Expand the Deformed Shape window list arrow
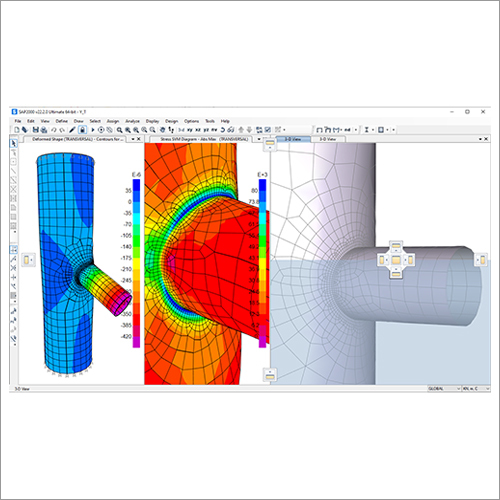Screen dimensions: 500x500 tap(133, 139)
